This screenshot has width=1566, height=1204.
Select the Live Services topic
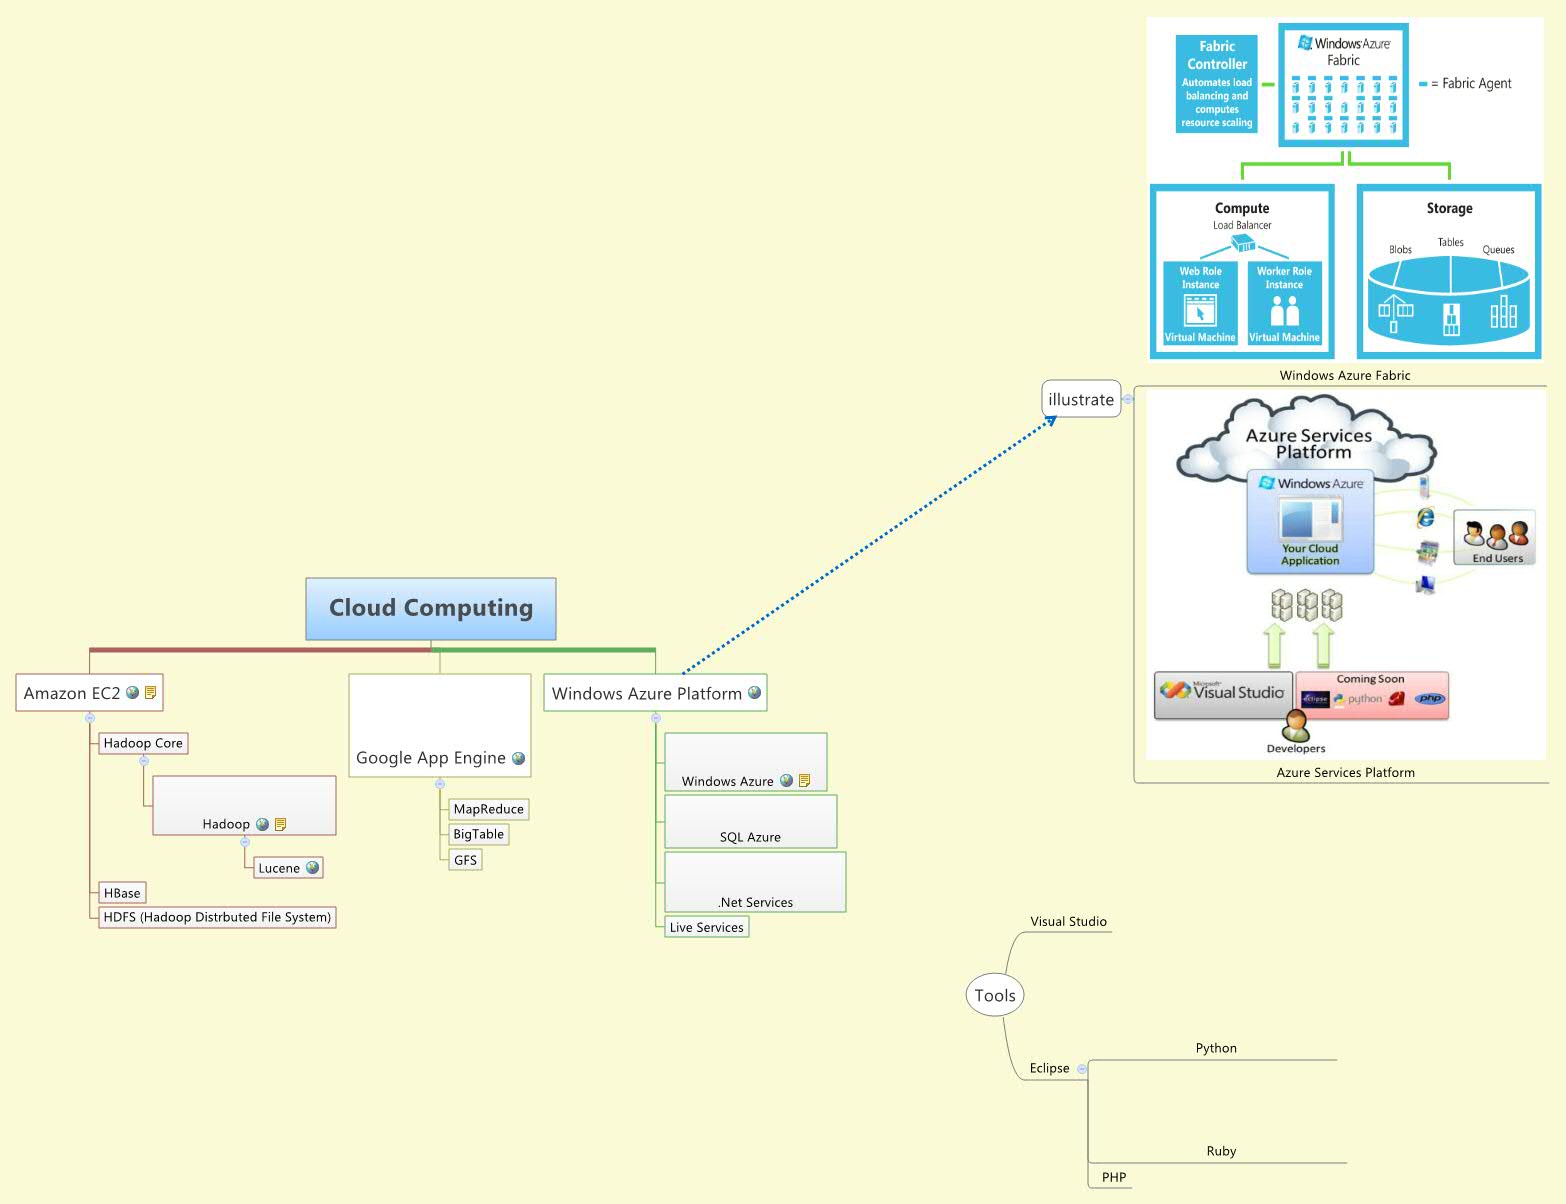click(x=706, y=927)
